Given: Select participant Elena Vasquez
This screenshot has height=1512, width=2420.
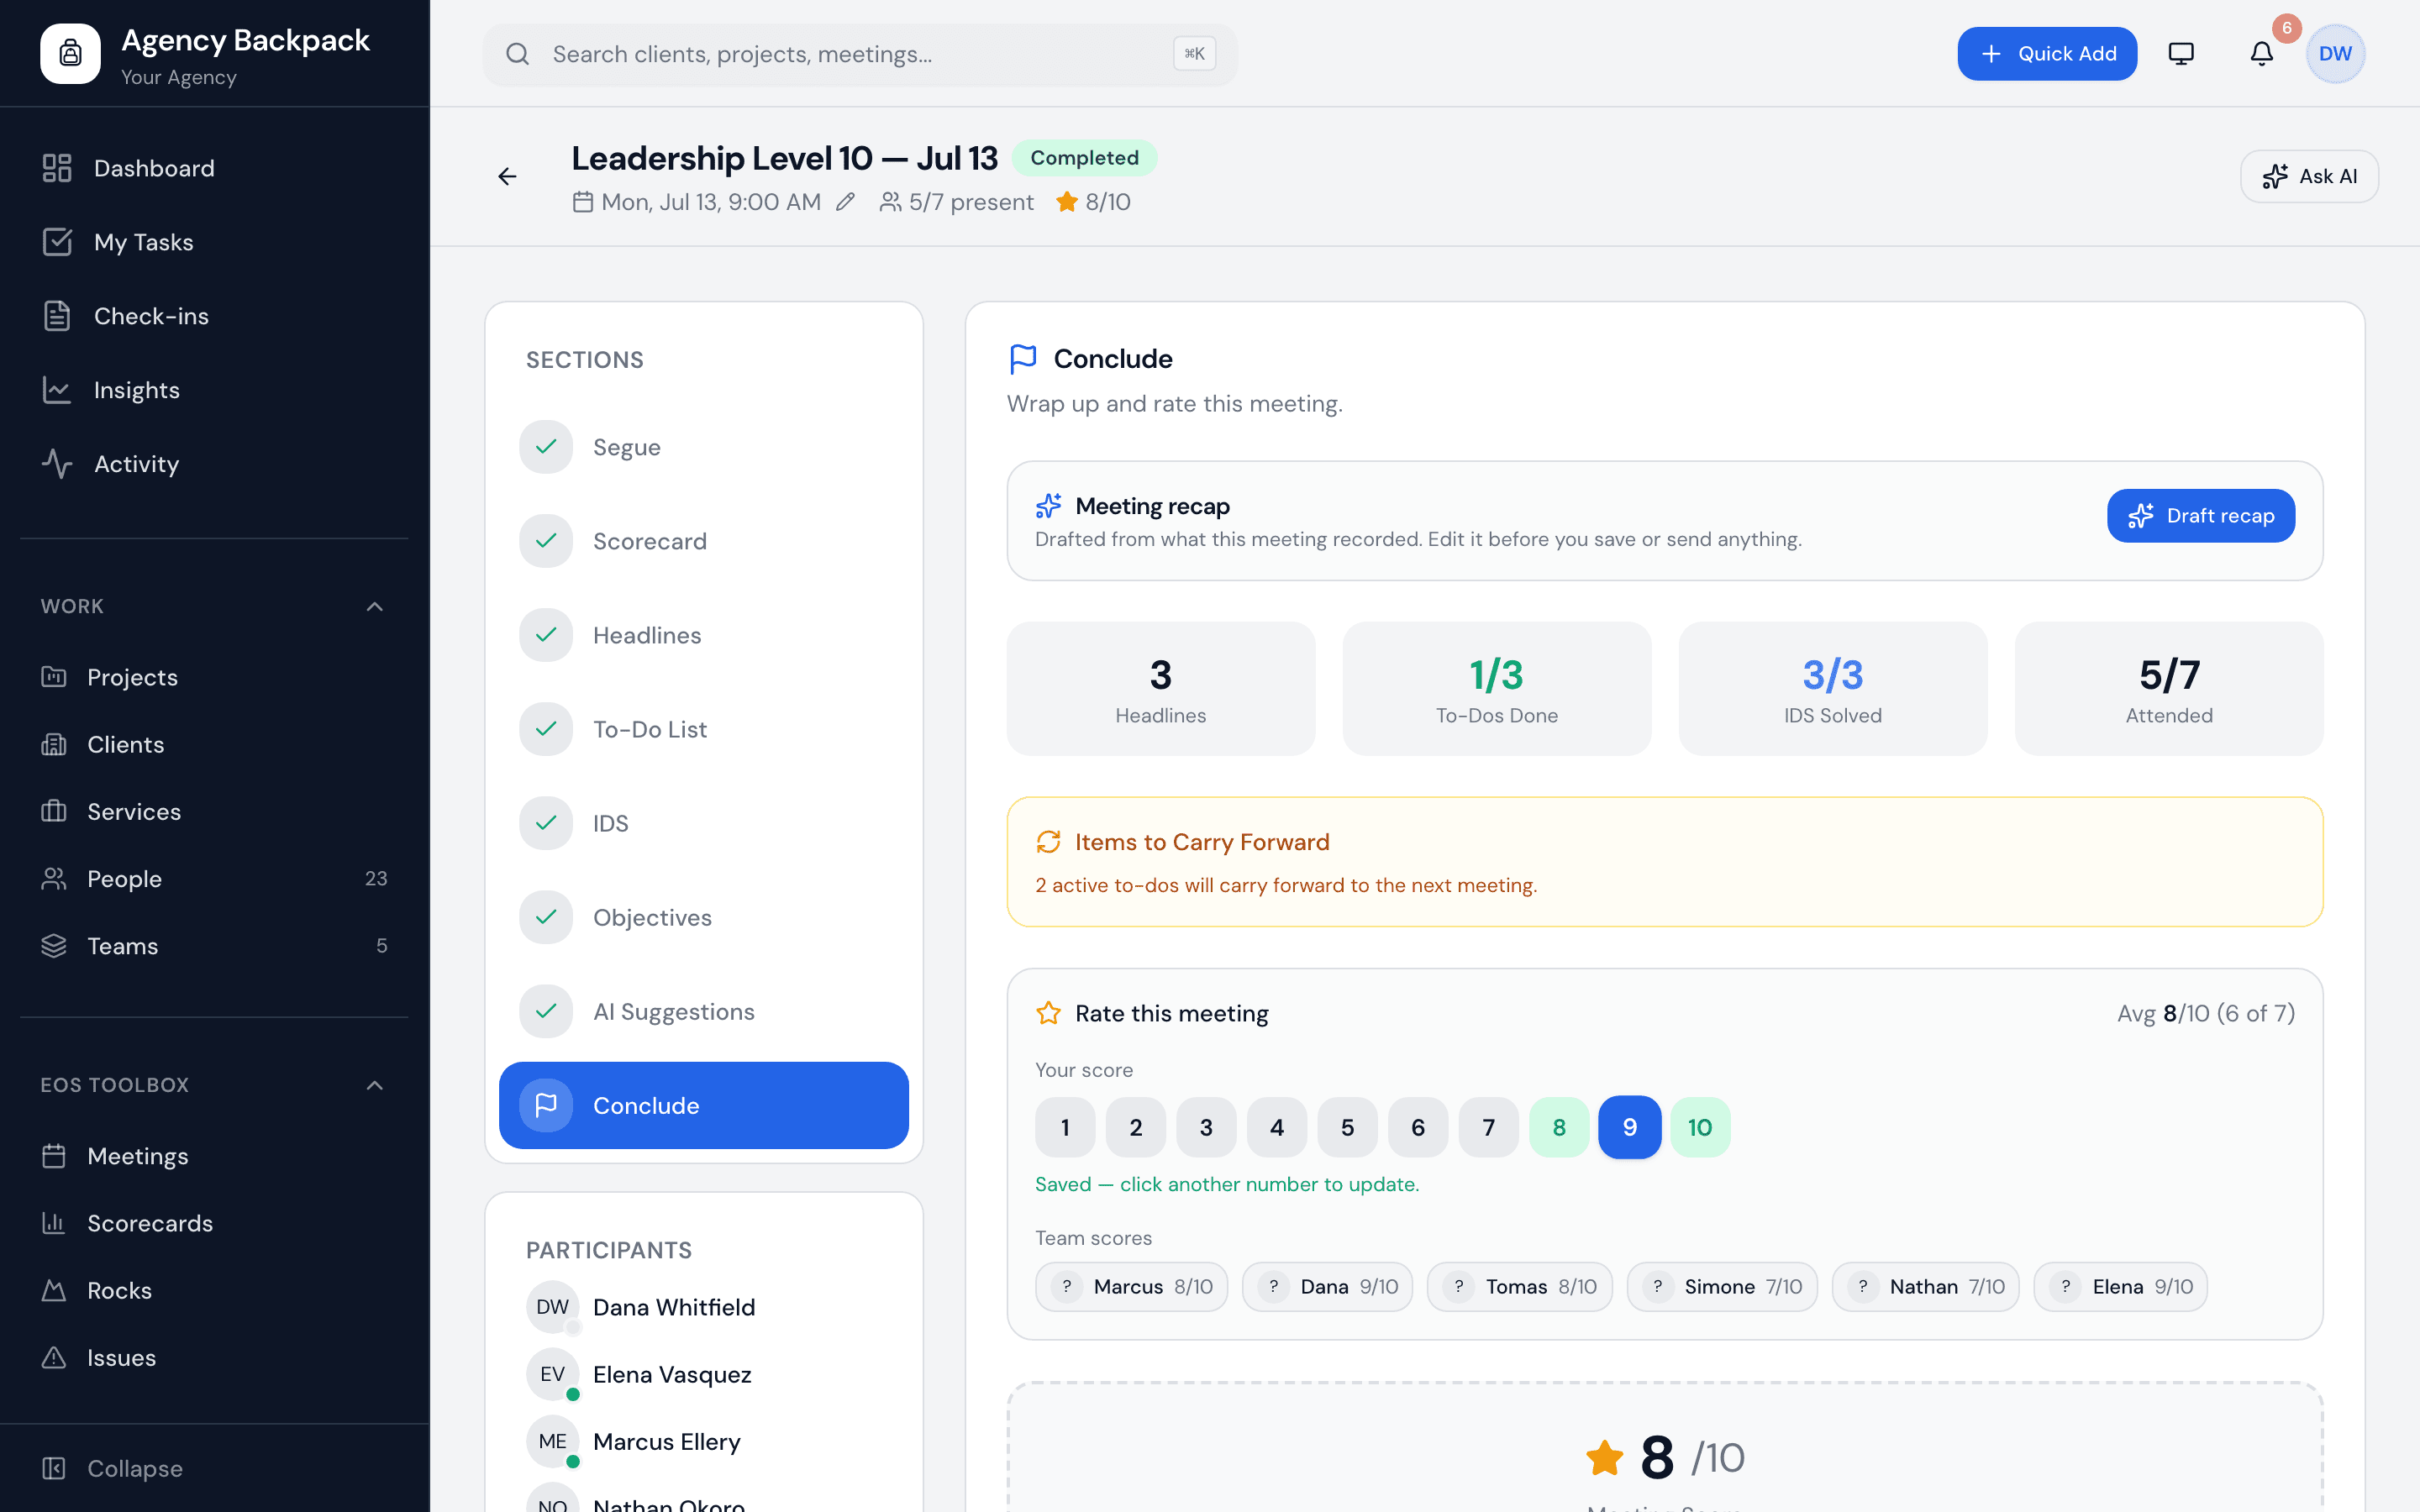Looking at the screenshot, I should (x=704, y=1374).
